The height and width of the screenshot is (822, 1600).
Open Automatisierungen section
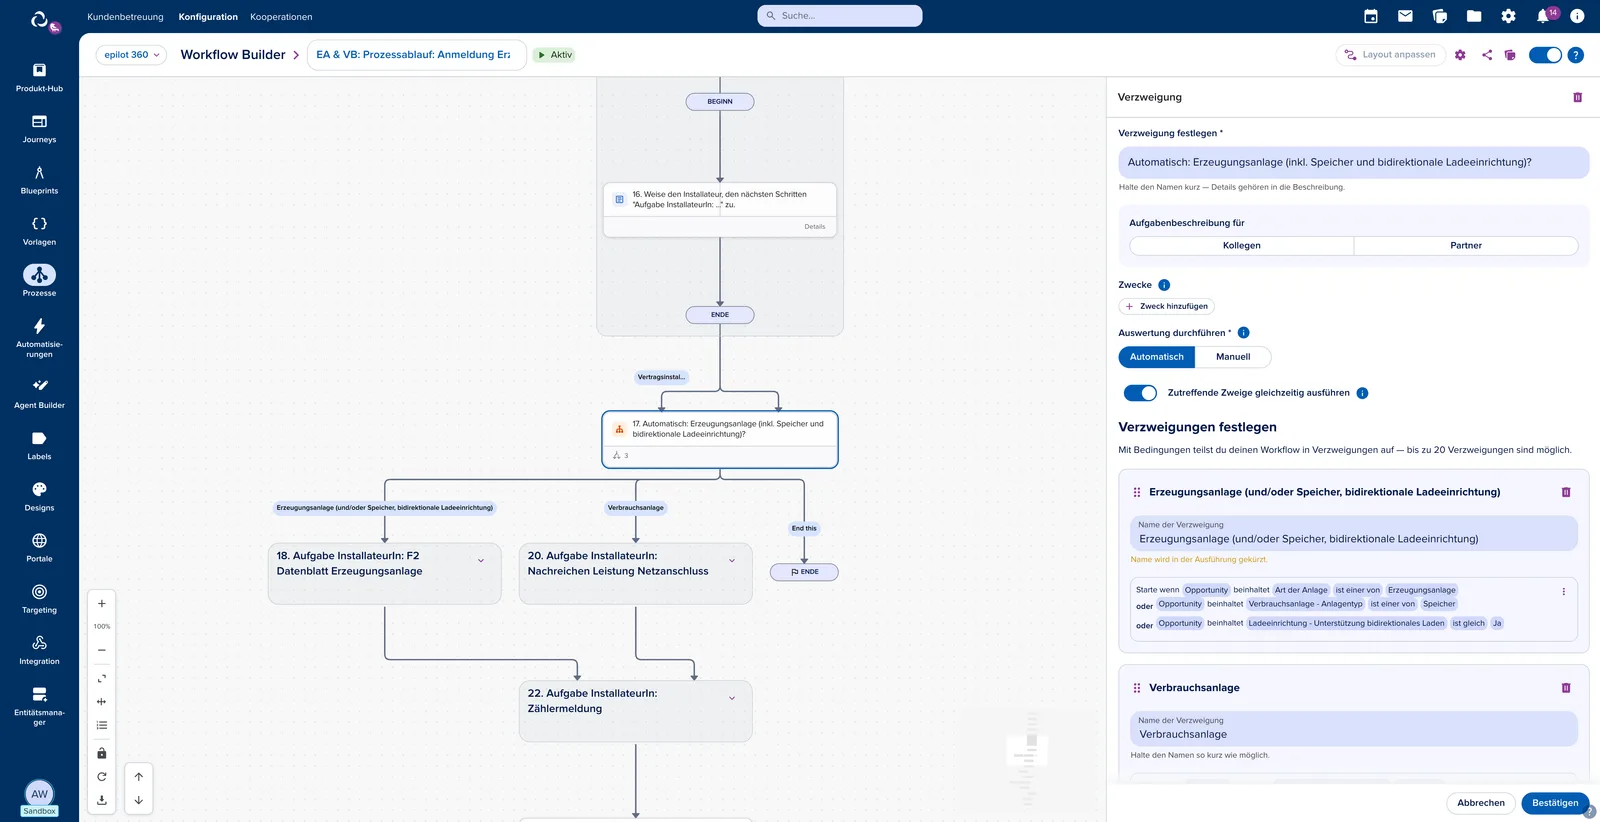click(x=39, y=336)
